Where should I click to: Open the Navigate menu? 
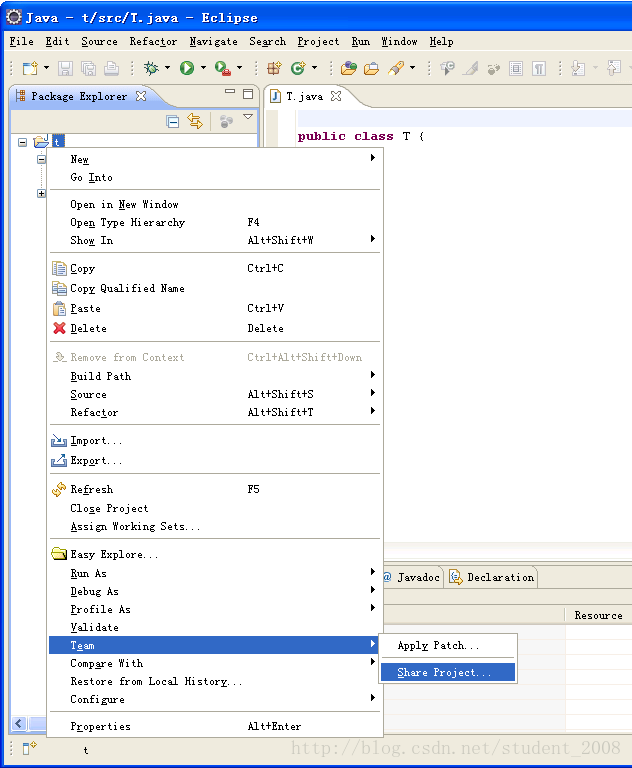pos(213,42)
